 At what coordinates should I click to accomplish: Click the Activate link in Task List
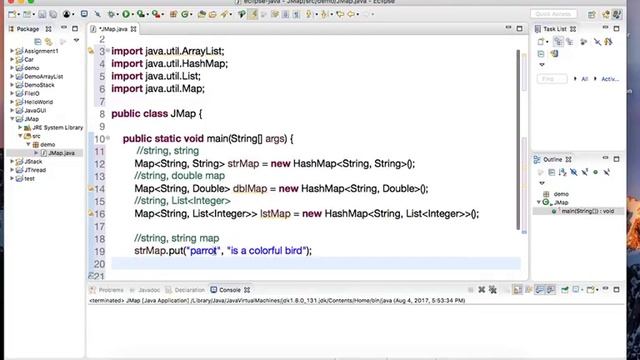[610, 79]
